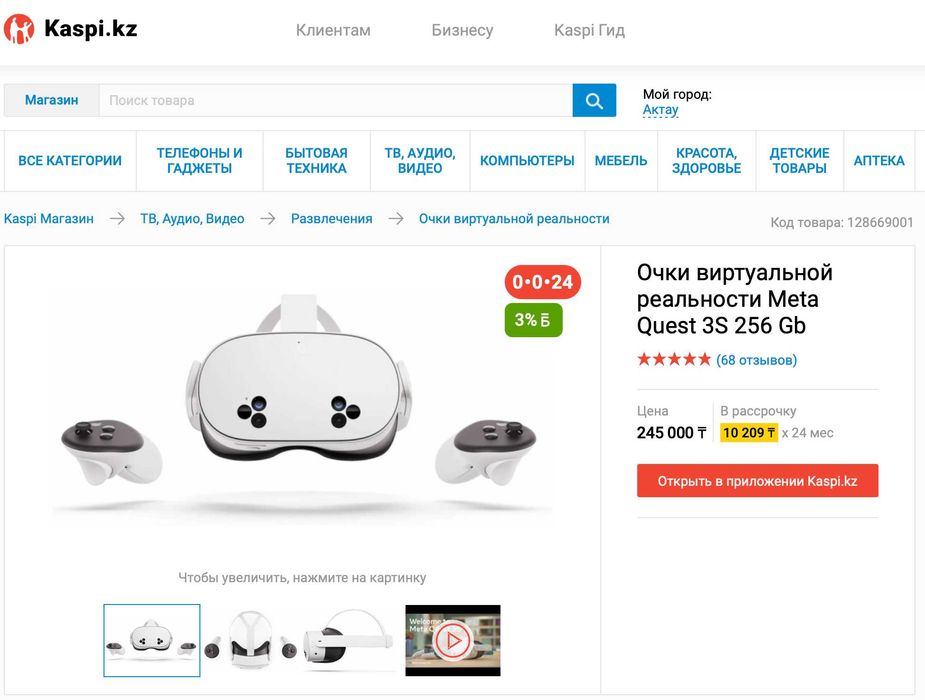
Task: Open the КОМПЬЮТЕРЫ category
Action: tap(527, 160)
